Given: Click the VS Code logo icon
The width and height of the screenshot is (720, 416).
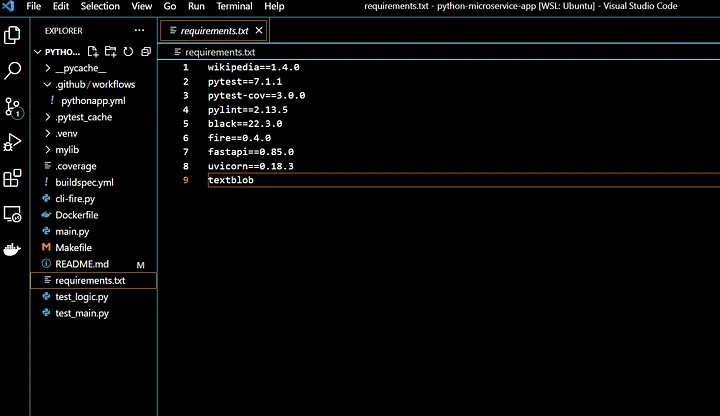Looking at the screenshot, I should coord(8,6).
